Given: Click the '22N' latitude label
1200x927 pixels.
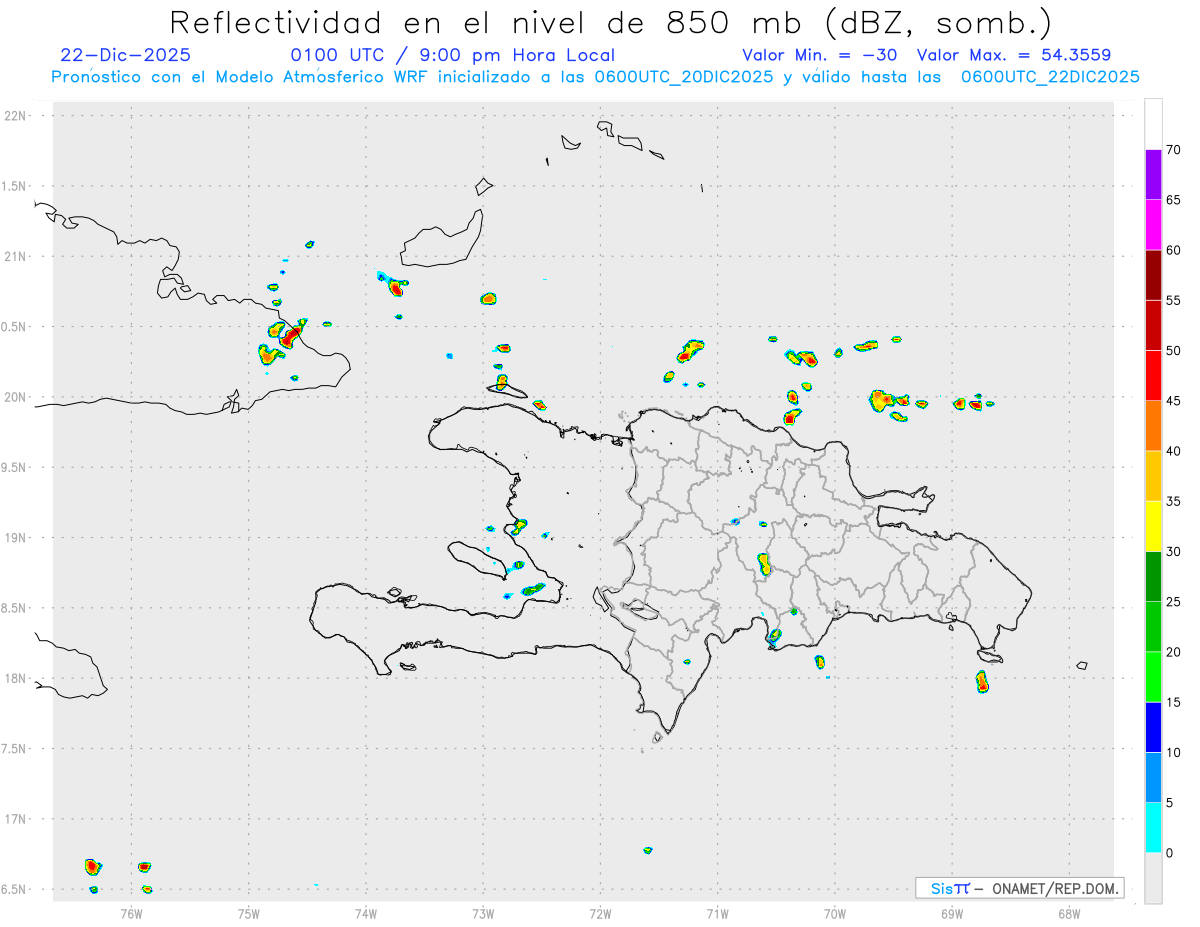Looking at the screenshot, I should (x=17, y=116).
